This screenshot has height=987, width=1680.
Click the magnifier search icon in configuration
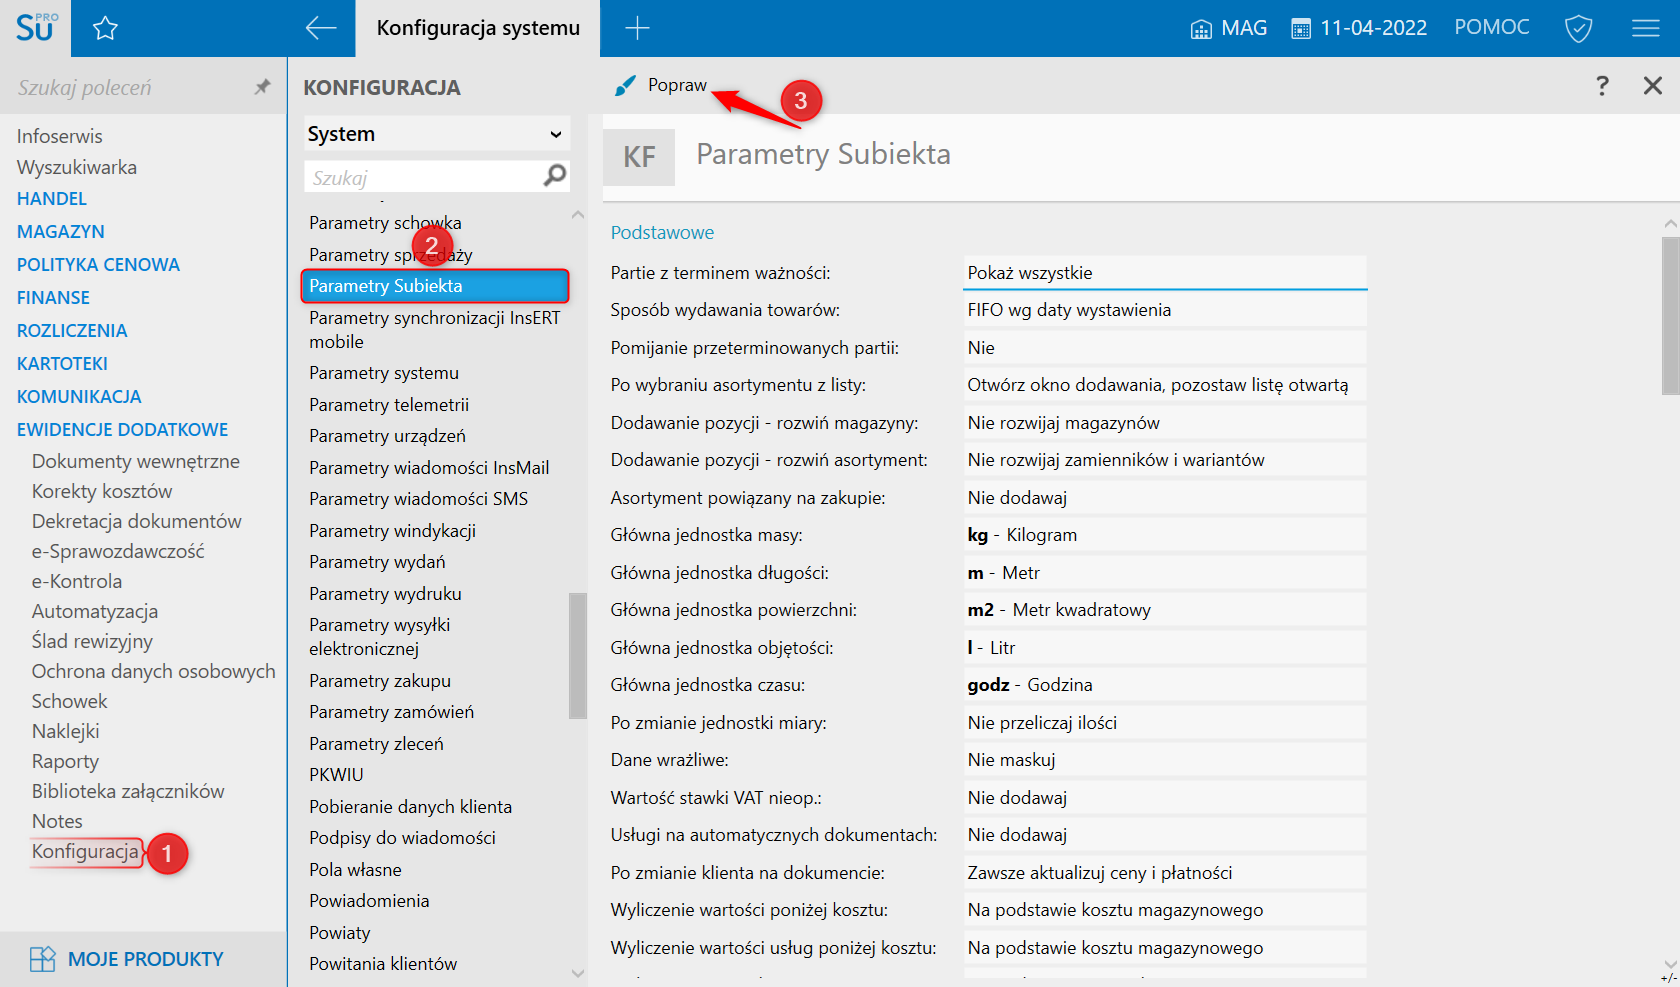pos(554,176)
